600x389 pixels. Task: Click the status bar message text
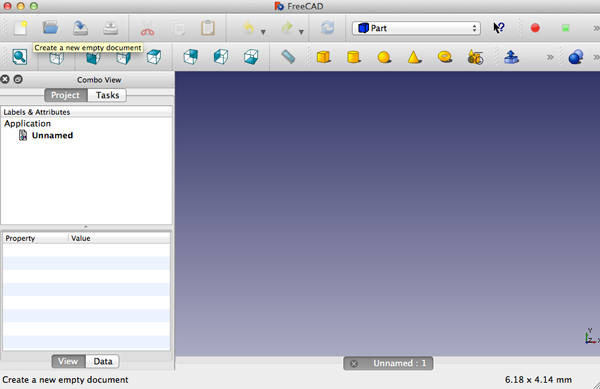tap(65, 380)
